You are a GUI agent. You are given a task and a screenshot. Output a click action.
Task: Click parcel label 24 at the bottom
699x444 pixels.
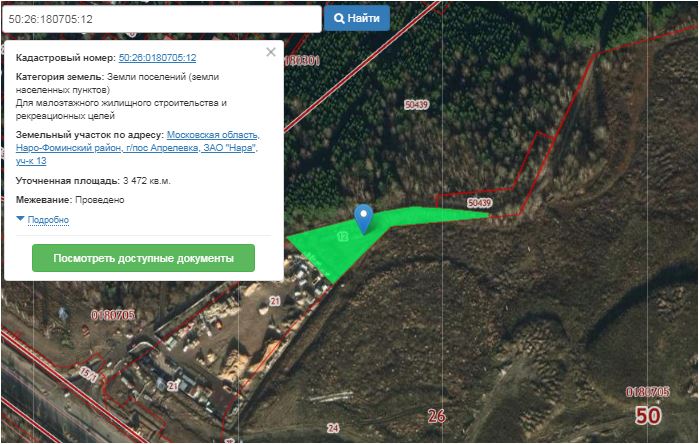click(333, 428)
